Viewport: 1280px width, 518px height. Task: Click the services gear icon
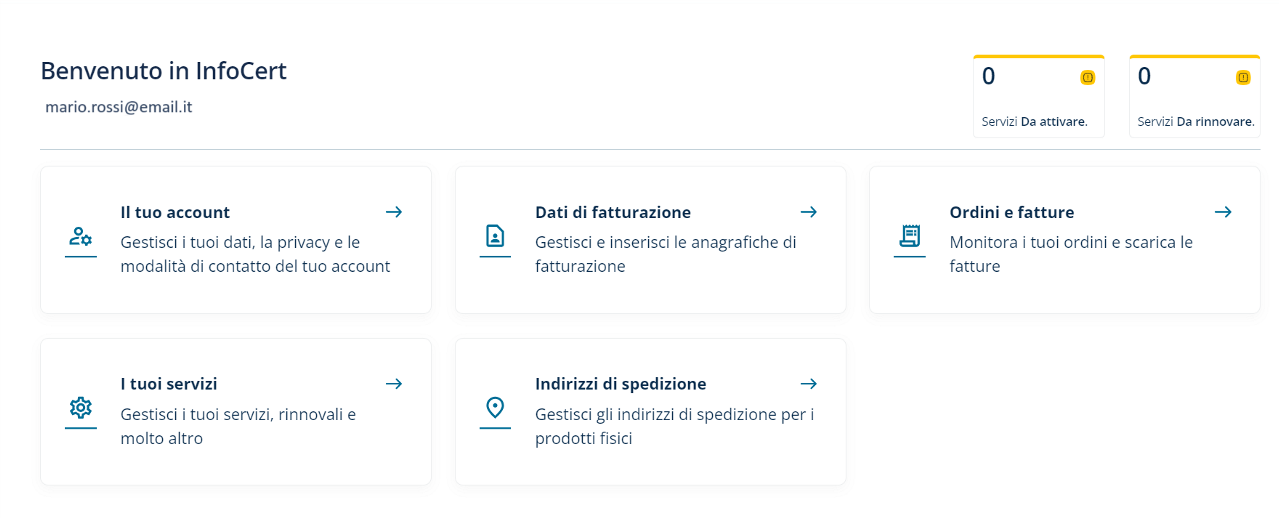click(x=81, y=408)
